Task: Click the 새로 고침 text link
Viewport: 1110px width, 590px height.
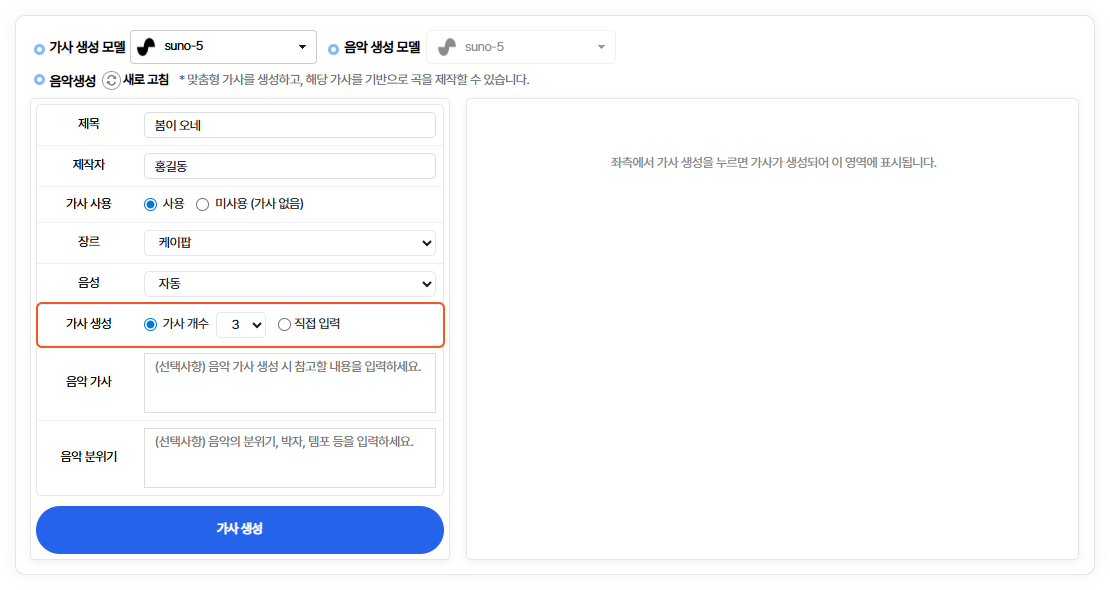Action: pos(146,80)
